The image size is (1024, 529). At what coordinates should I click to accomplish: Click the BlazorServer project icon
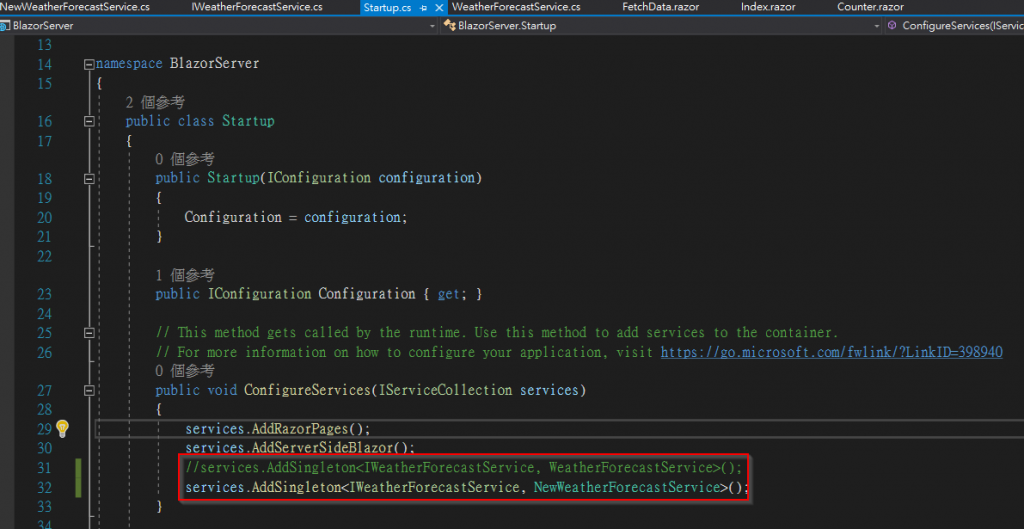[5, 25]
